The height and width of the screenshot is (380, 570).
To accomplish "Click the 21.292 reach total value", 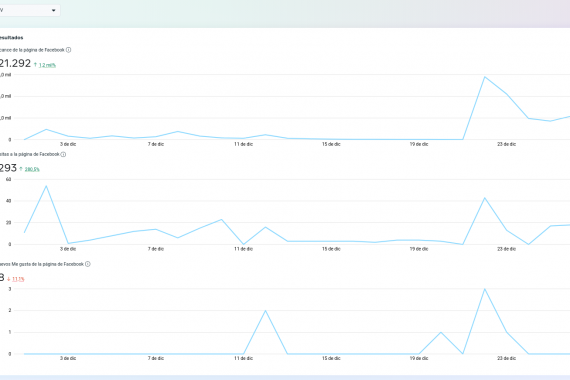I will point(15,63).
